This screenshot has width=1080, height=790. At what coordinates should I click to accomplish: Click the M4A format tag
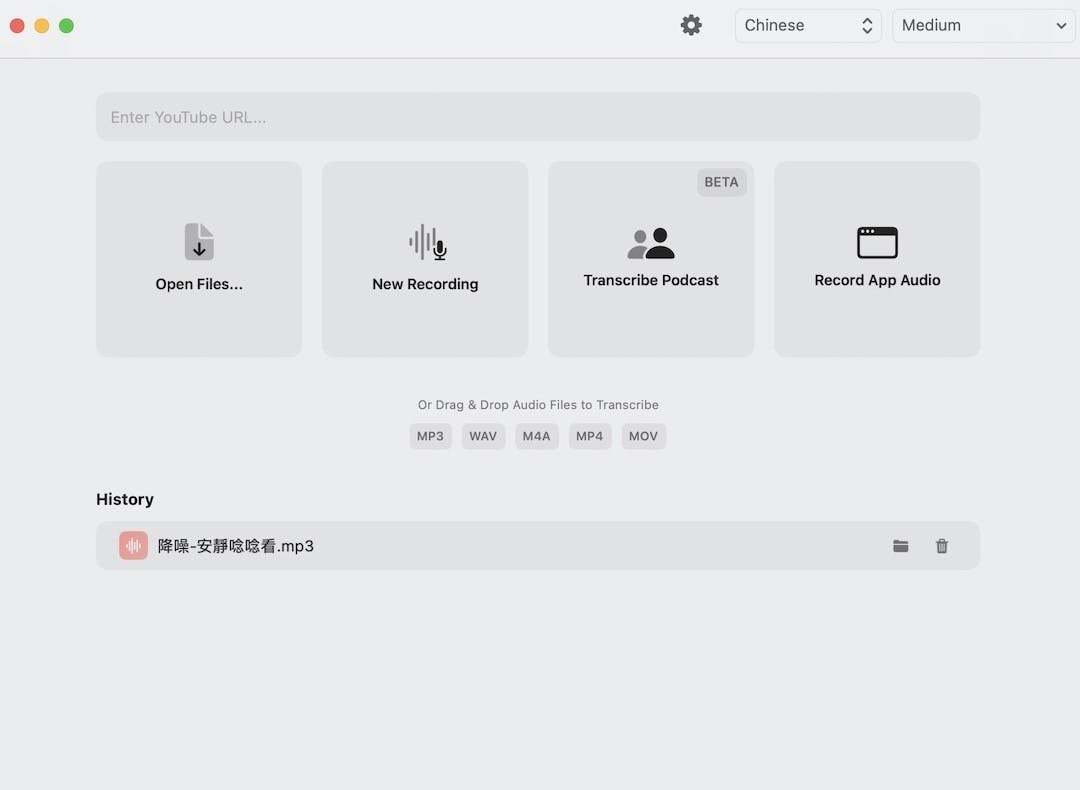click(x=537, y=436)
